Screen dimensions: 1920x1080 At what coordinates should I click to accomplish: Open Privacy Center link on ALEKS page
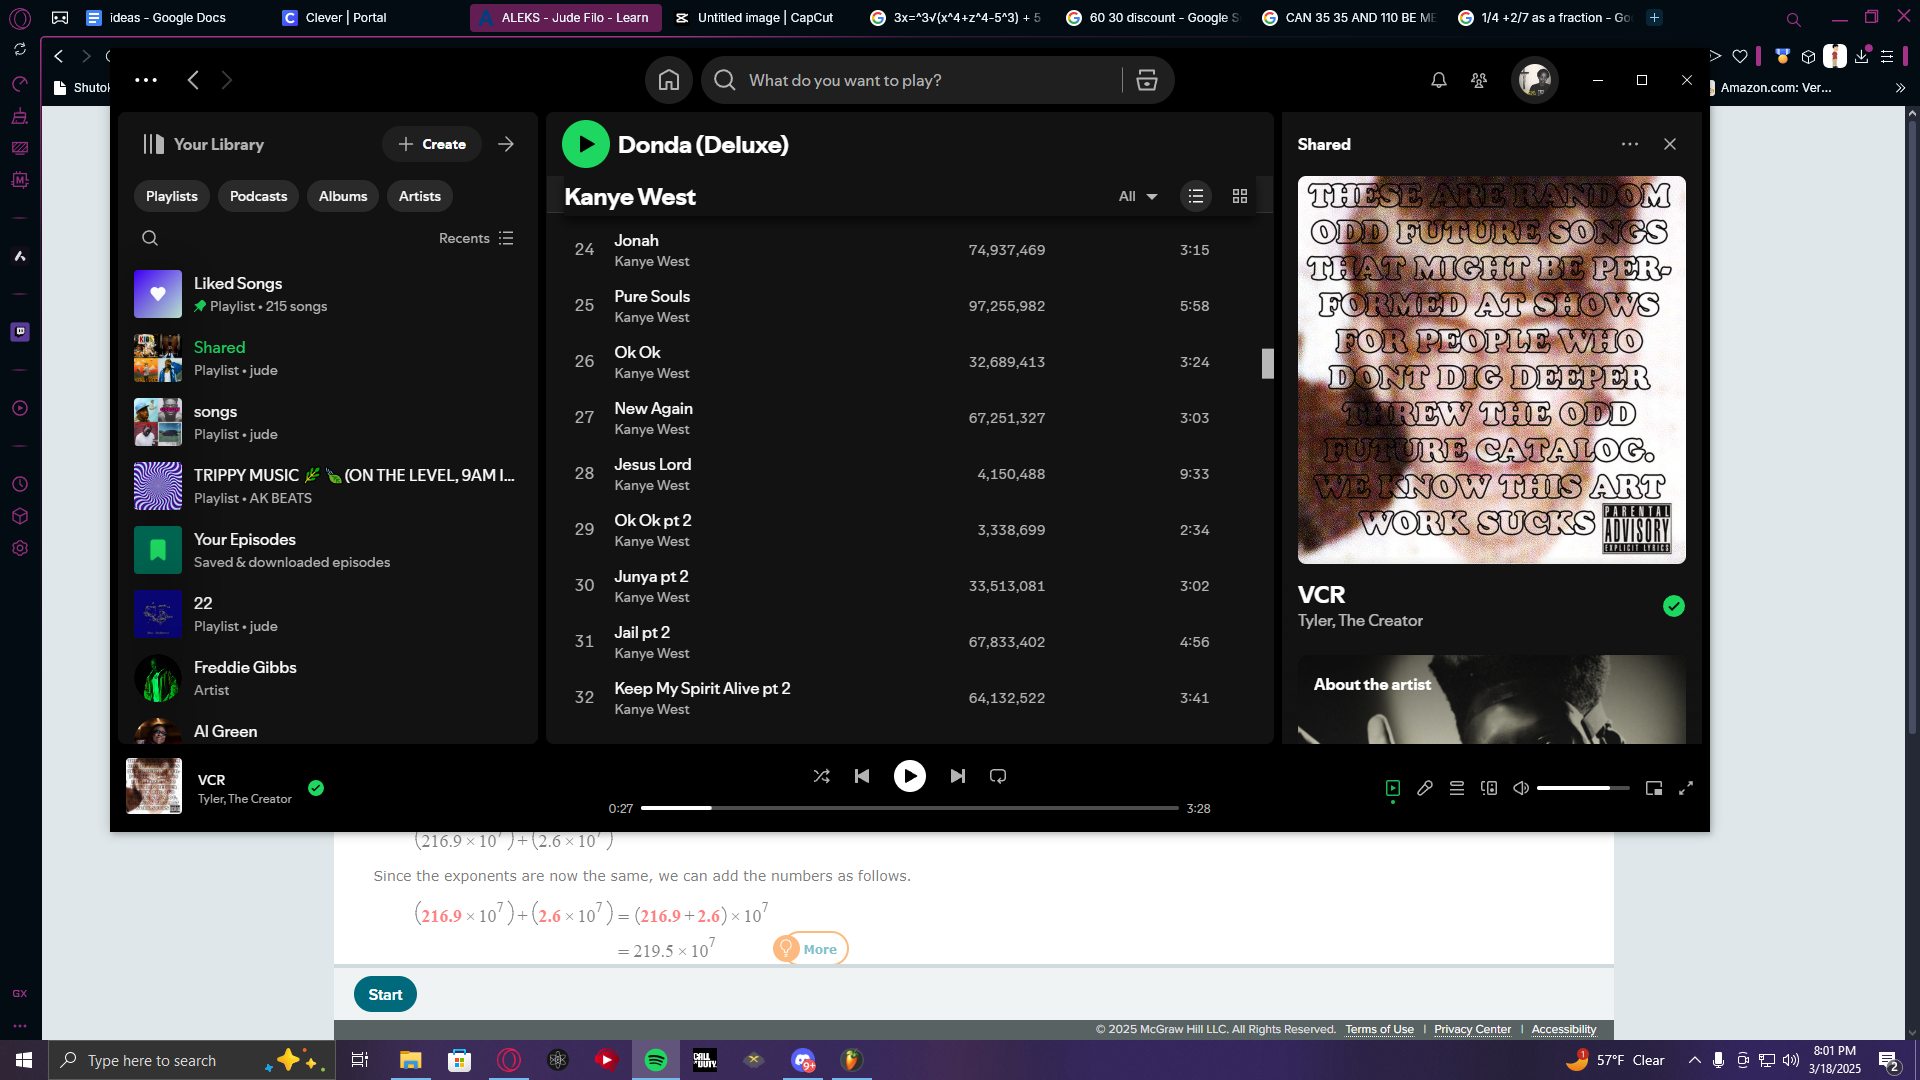coord(1472,1029)
